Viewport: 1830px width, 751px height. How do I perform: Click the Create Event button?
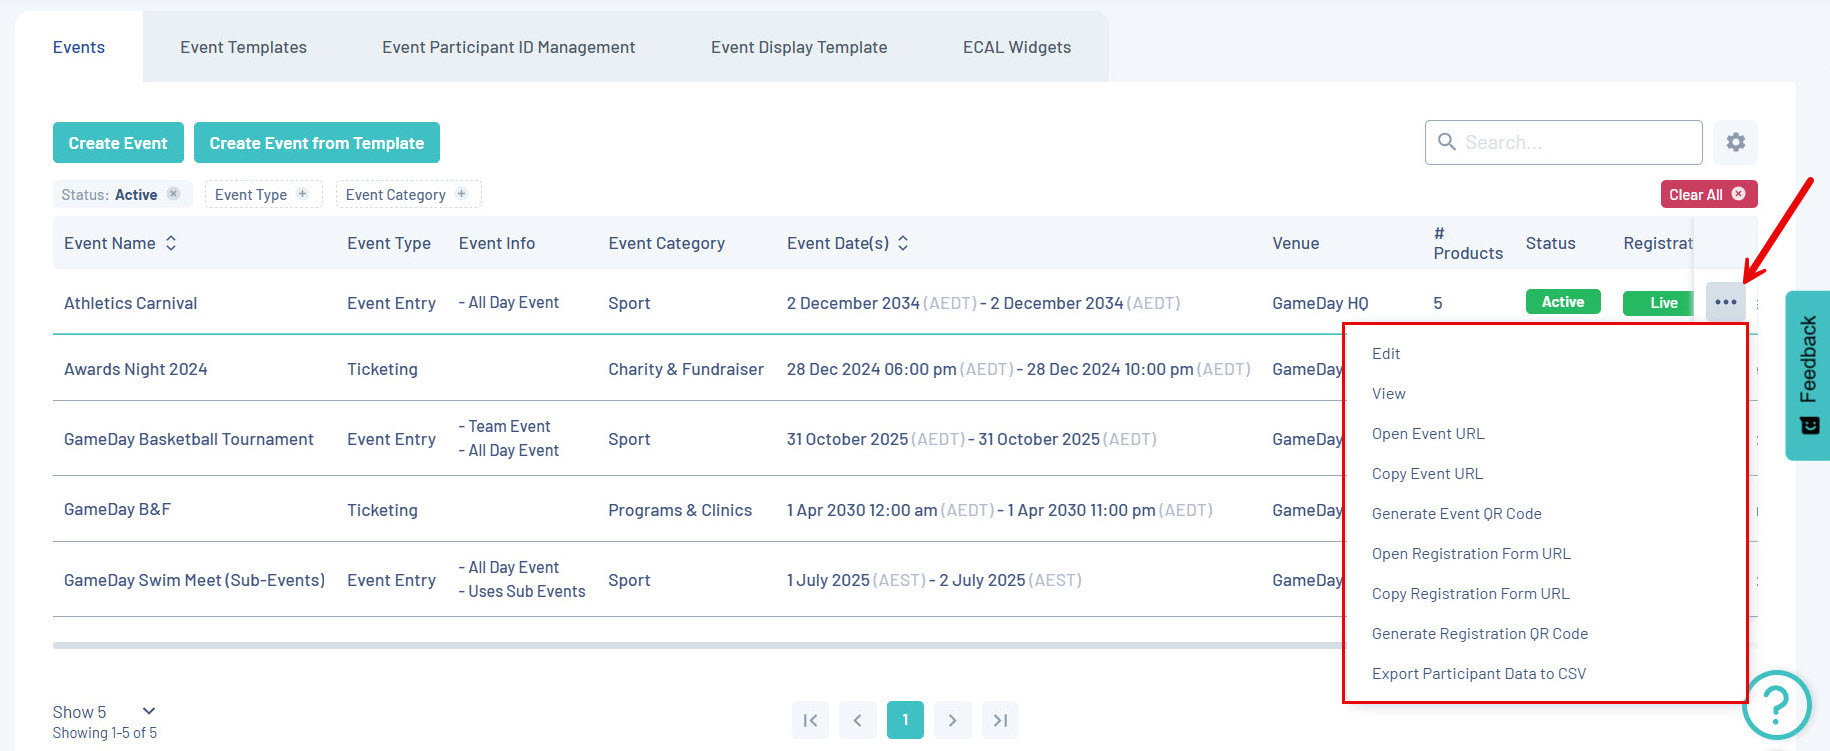tap(118, 143)
